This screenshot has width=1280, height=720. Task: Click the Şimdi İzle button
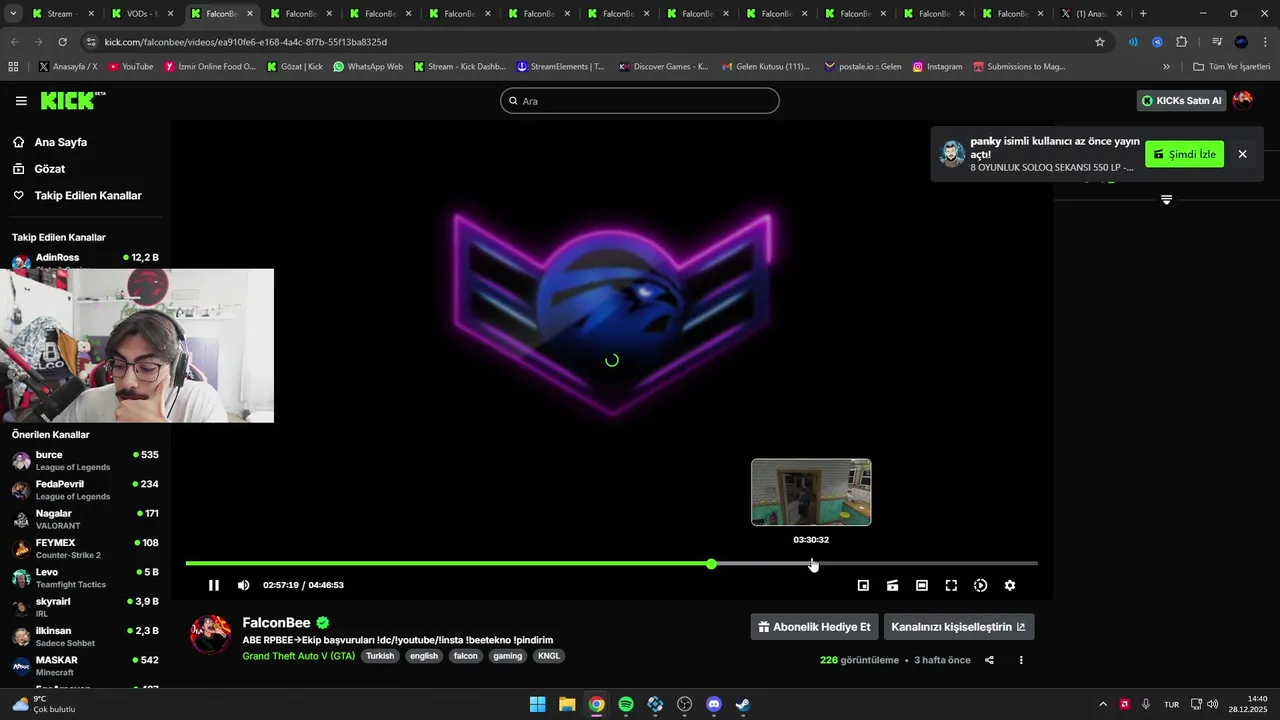[1184, 154]
